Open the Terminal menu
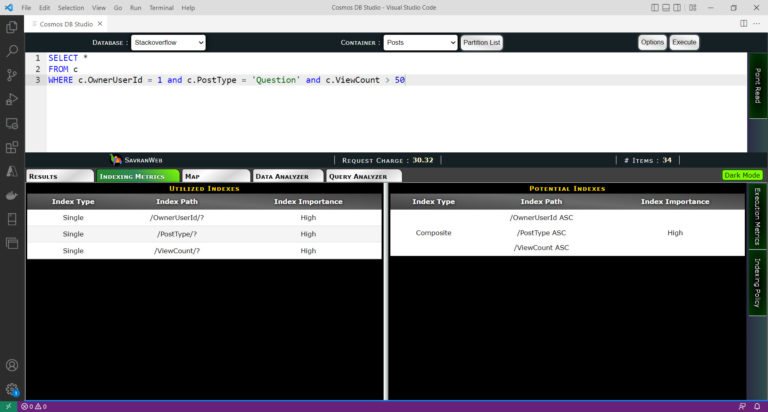This screenshot has height=412, width=768. (161, 7)
